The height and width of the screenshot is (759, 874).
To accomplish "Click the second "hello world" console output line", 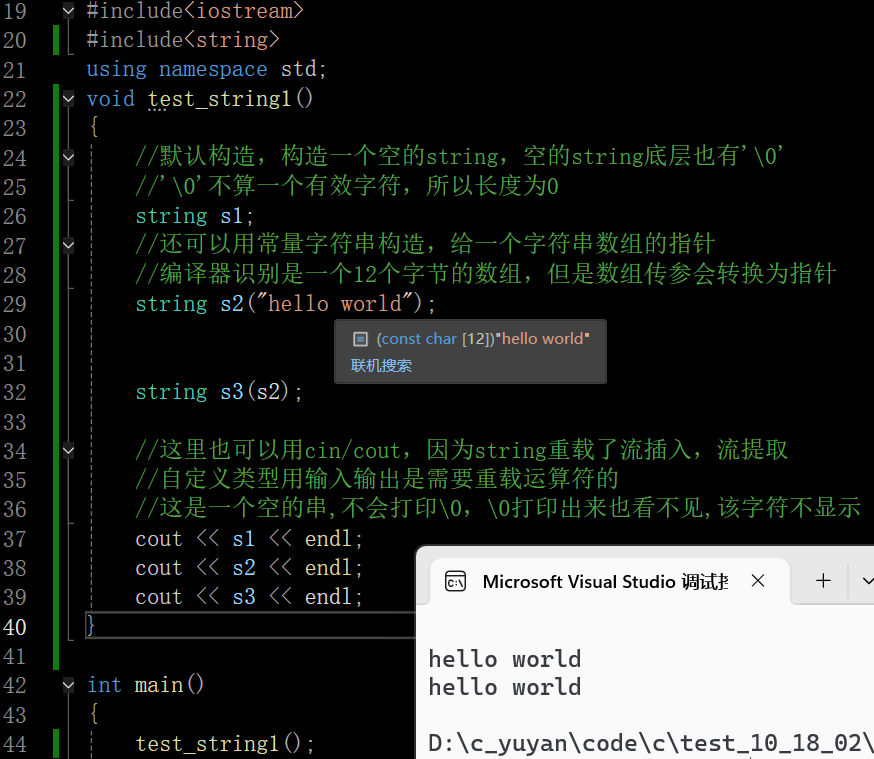I will pos(504,687).
